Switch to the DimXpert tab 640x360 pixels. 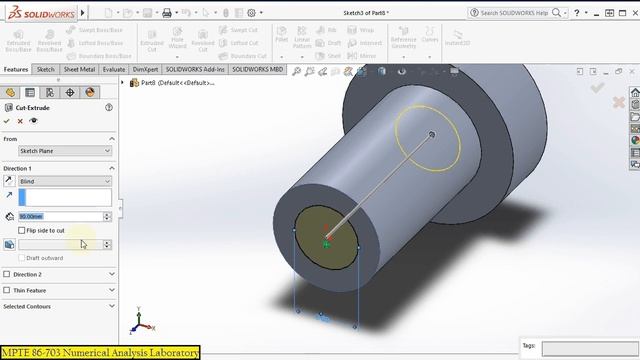145,69
